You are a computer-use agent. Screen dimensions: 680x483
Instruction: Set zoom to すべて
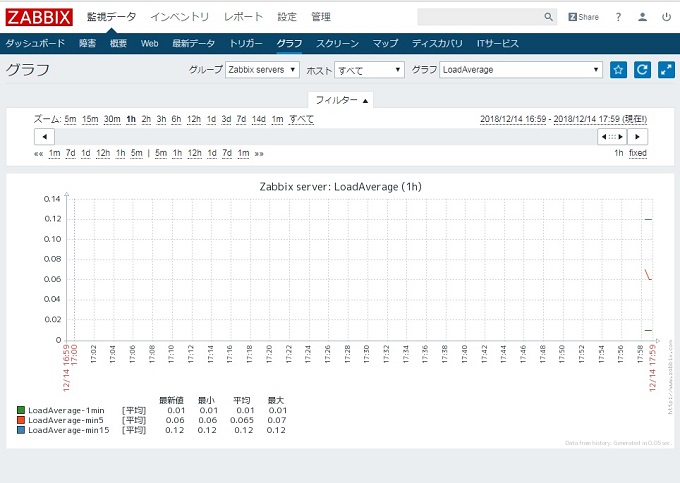tap(301, 119)
